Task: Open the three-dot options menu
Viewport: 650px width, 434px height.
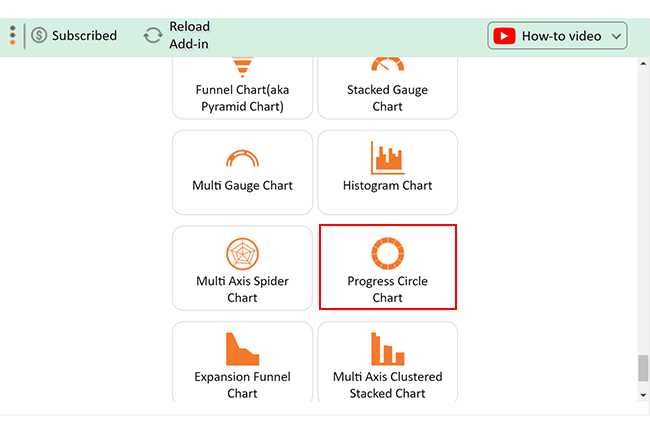Action: point(13,35)
